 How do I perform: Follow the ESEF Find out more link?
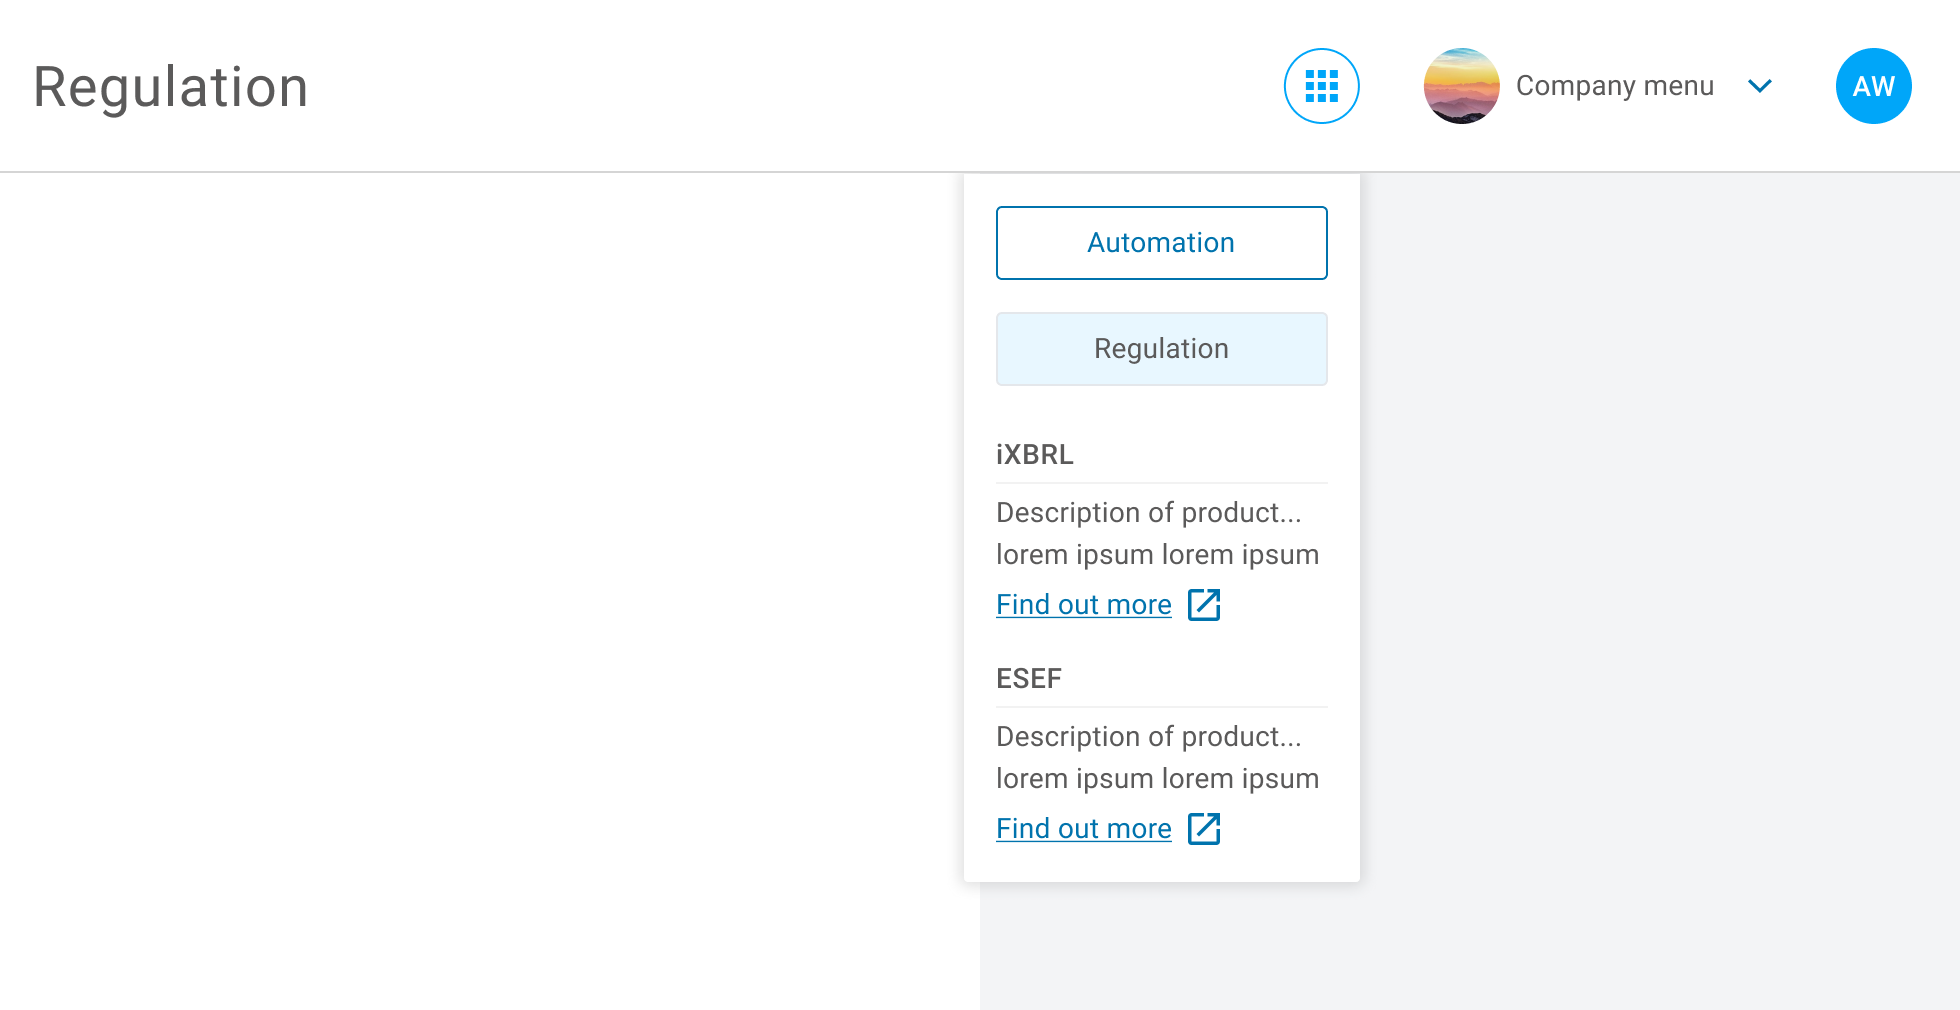(1083, 829)
